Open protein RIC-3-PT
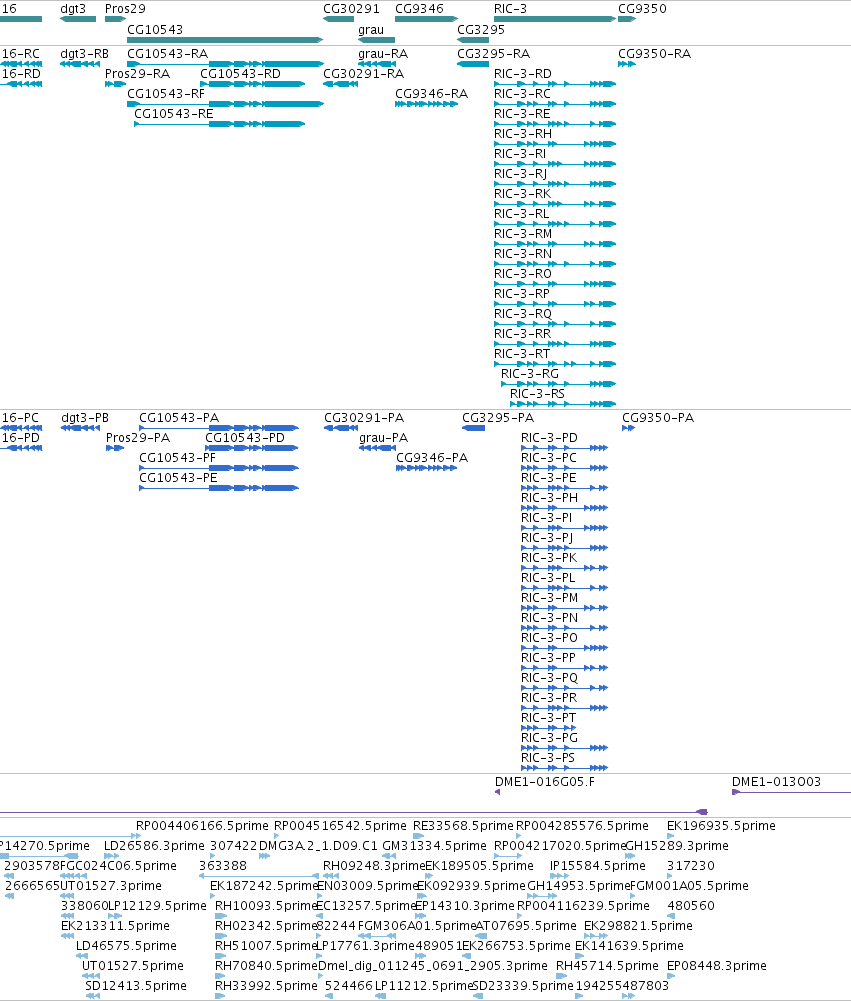This screenshot has width=851, height=1001. point(548,718)
